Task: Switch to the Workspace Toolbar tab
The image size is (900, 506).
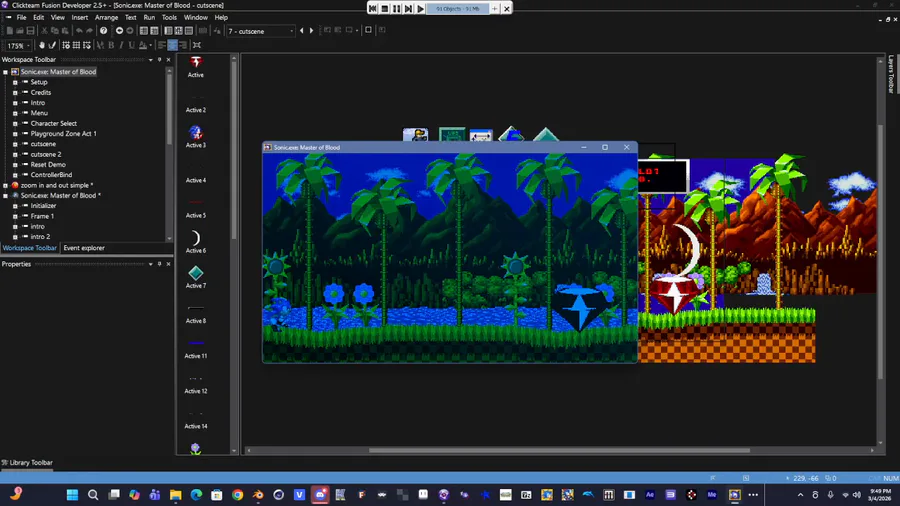Action: pyautogui.click(x=29, y=248)
